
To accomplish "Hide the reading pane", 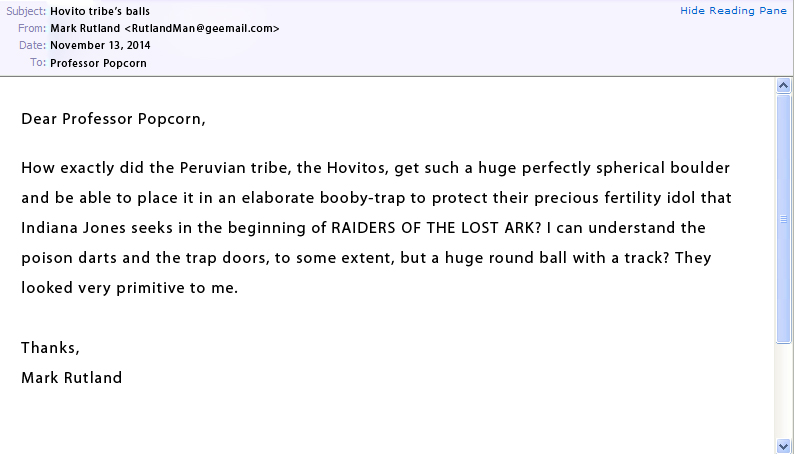I will tap(736, 10).
